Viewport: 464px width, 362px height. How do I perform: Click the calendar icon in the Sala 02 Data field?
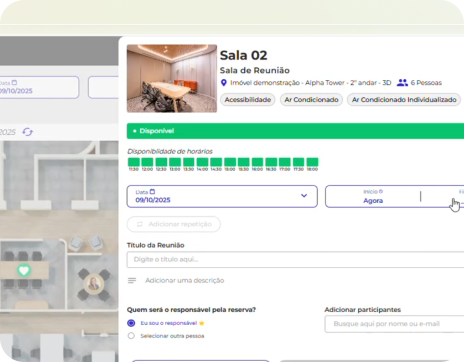coord(152,192)
